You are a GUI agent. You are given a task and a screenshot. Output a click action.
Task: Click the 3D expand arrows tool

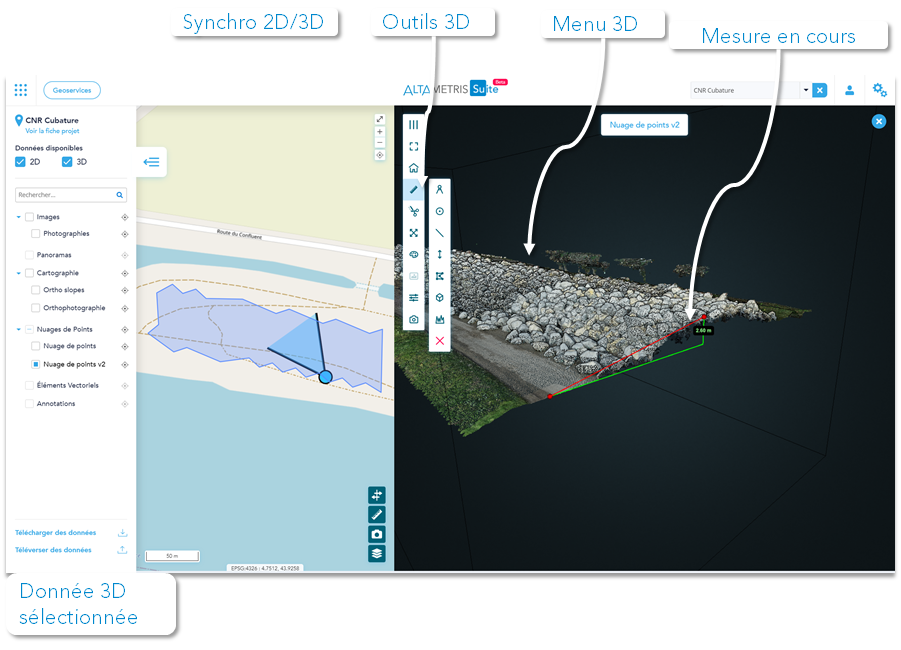tap(414, 233)
